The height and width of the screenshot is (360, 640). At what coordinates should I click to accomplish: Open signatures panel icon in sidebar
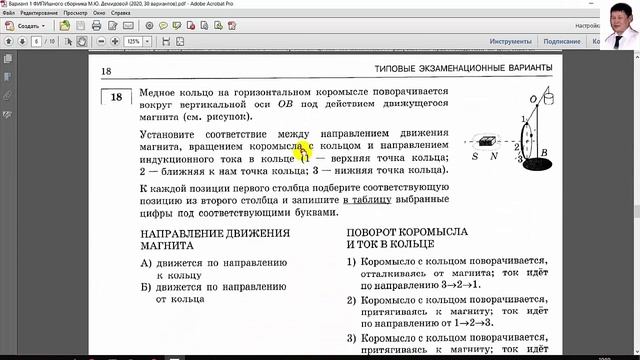pyautogui.click(x=8, y=115)
